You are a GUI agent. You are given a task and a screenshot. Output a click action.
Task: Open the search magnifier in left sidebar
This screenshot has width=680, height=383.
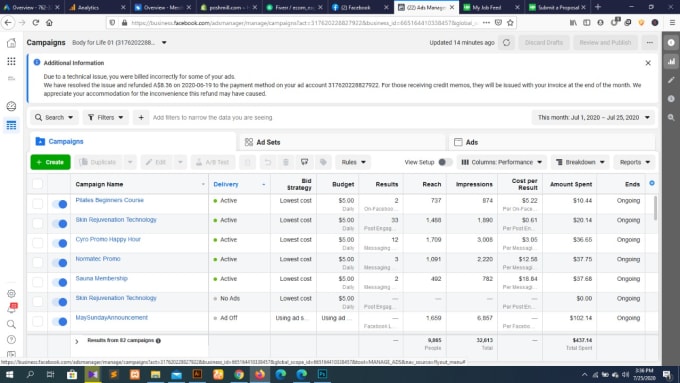11,324
